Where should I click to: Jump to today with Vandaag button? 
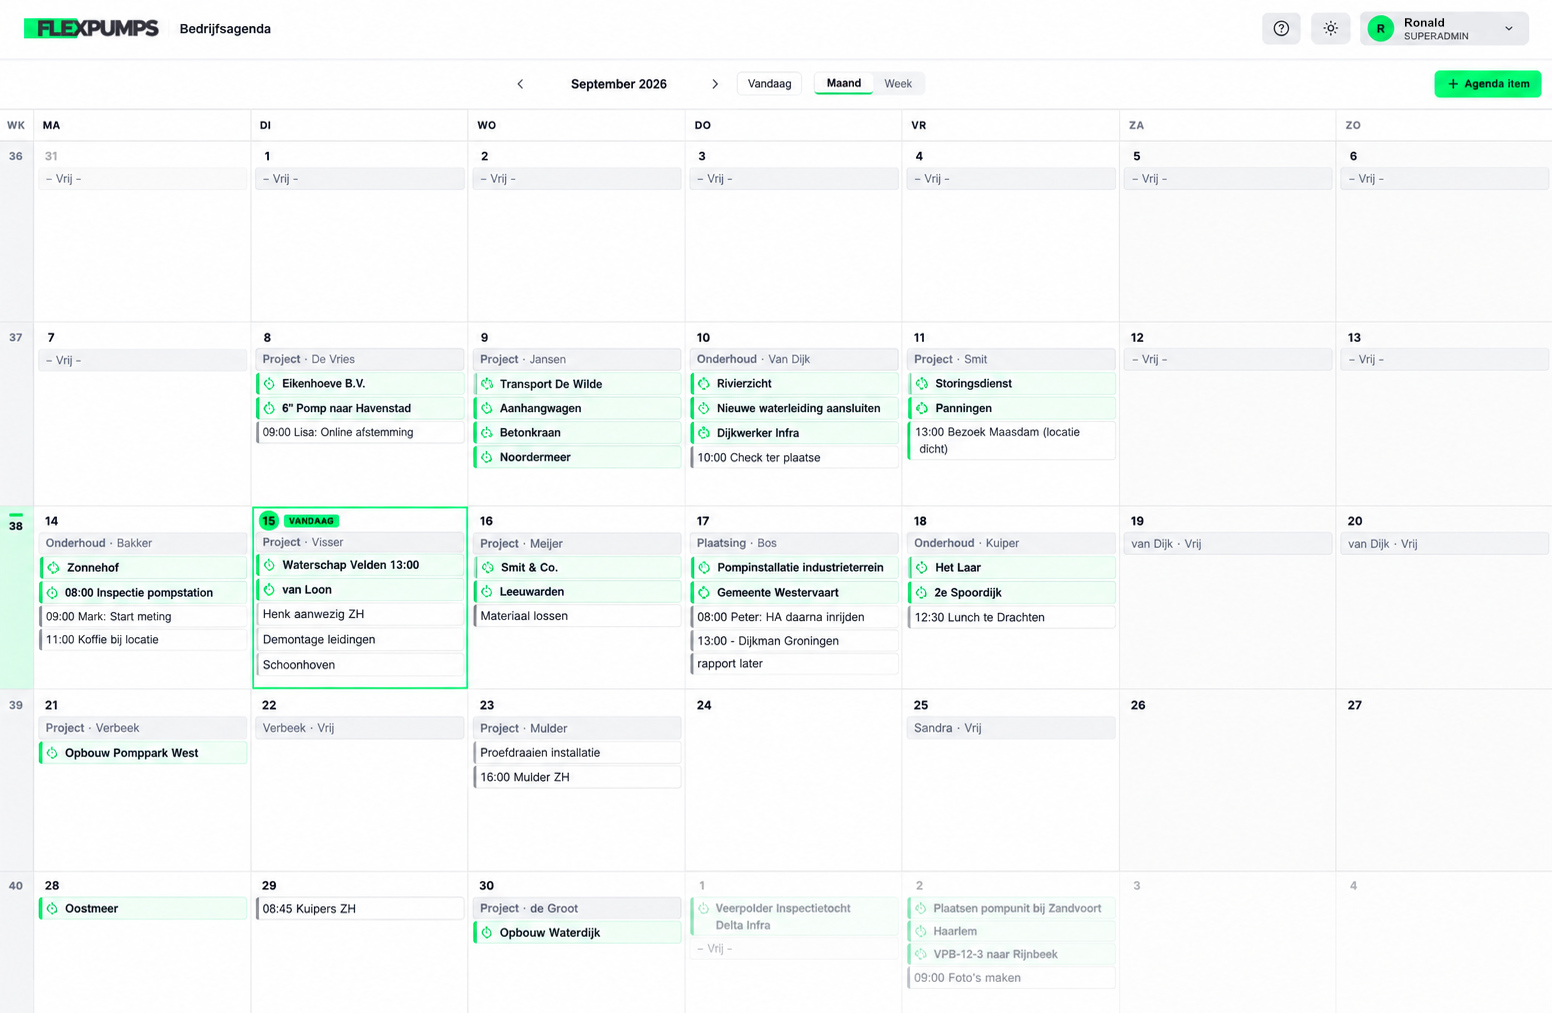[770, 84]
